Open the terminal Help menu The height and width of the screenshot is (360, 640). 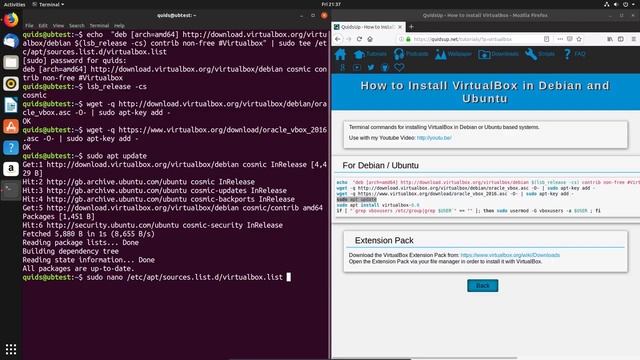point(119,26)
